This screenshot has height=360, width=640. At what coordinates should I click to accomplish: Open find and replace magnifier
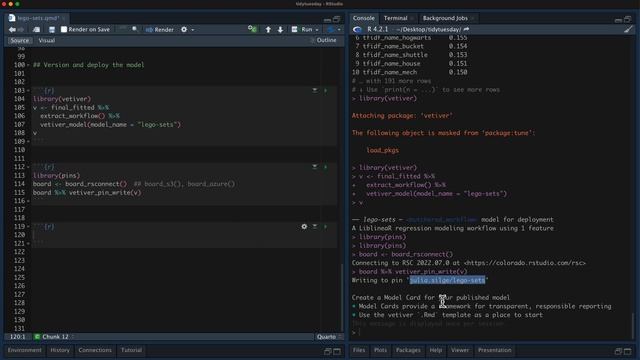point(135,29)
